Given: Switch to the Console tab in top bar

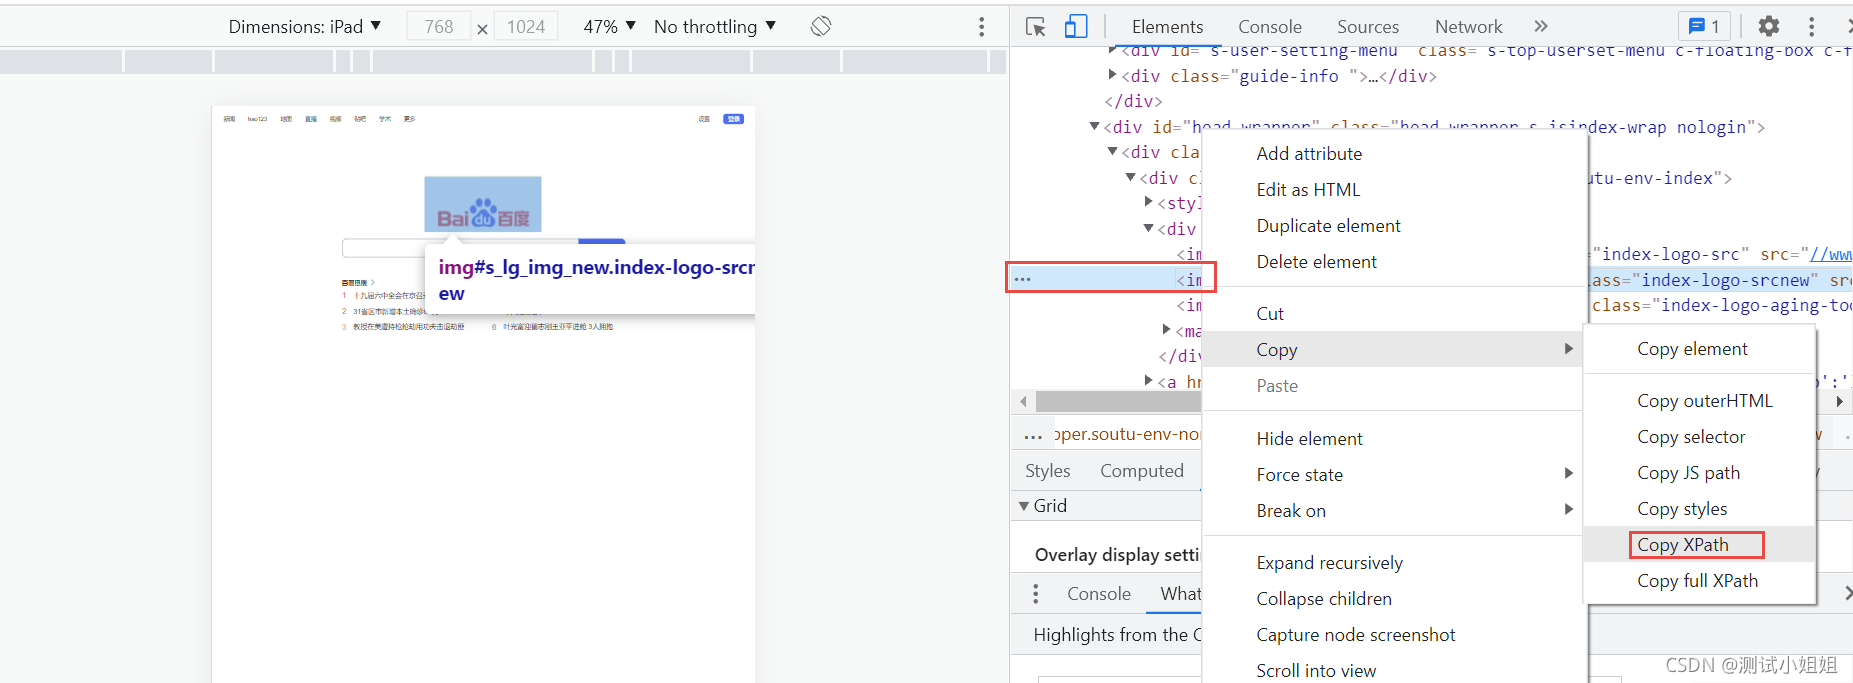Looking at the screenshot, I should (1270, 27).
